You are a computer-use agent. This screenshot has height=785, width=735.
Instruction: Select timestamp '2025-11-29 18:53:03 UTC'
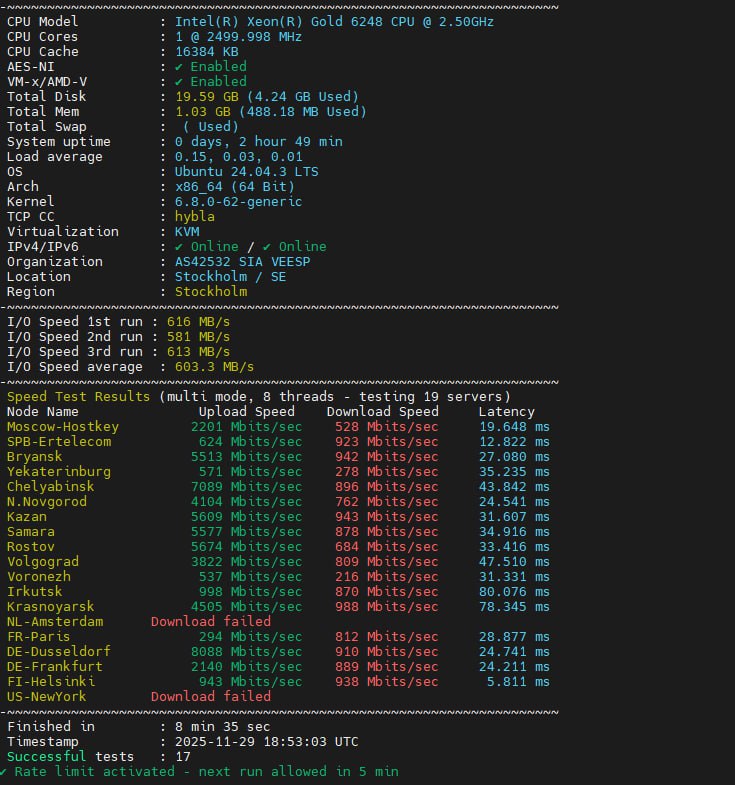pyautogui.click(x=266, y=742)
